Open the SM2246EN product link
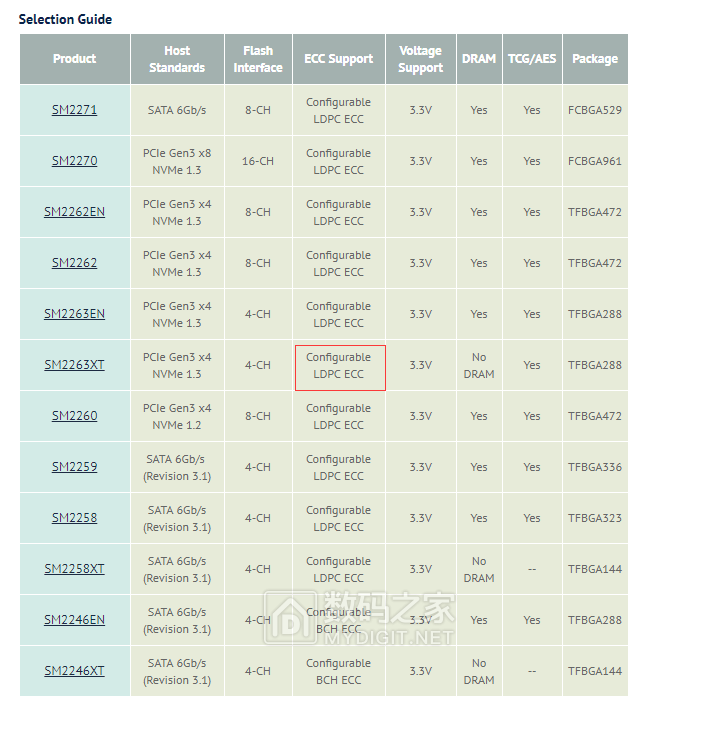Viewport: 721px width, 739px height. pos(74,620)
